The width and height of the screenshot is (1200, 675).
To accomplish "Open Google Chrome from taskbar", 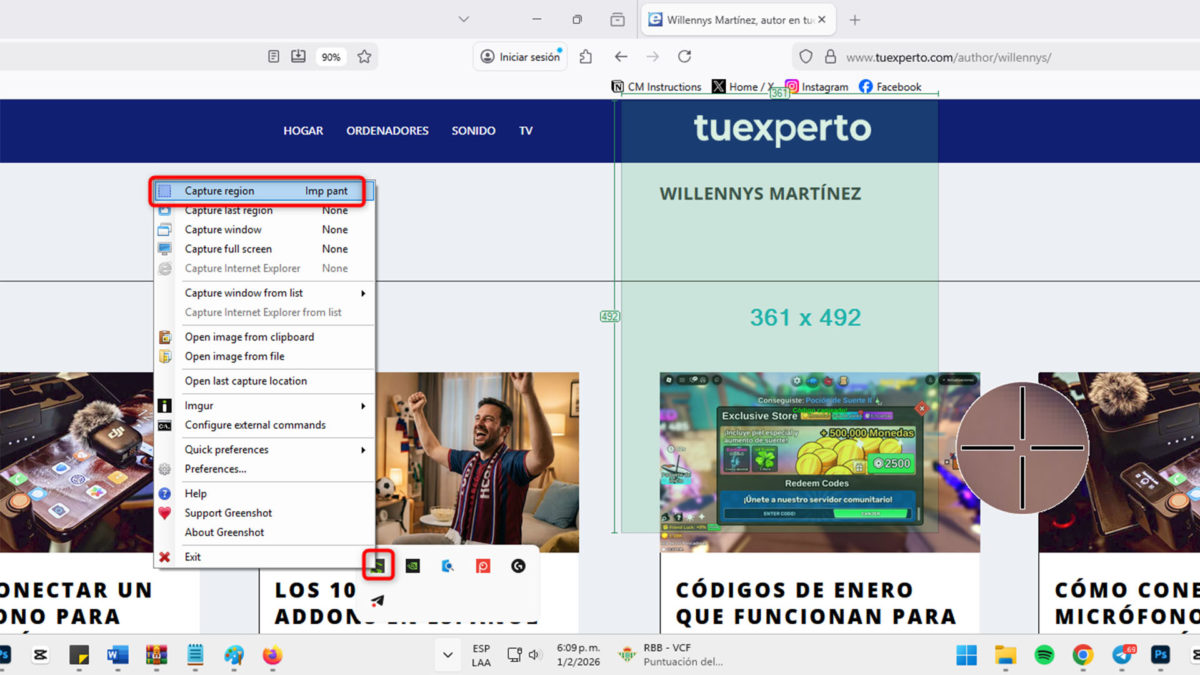I will coord(1083,655).
